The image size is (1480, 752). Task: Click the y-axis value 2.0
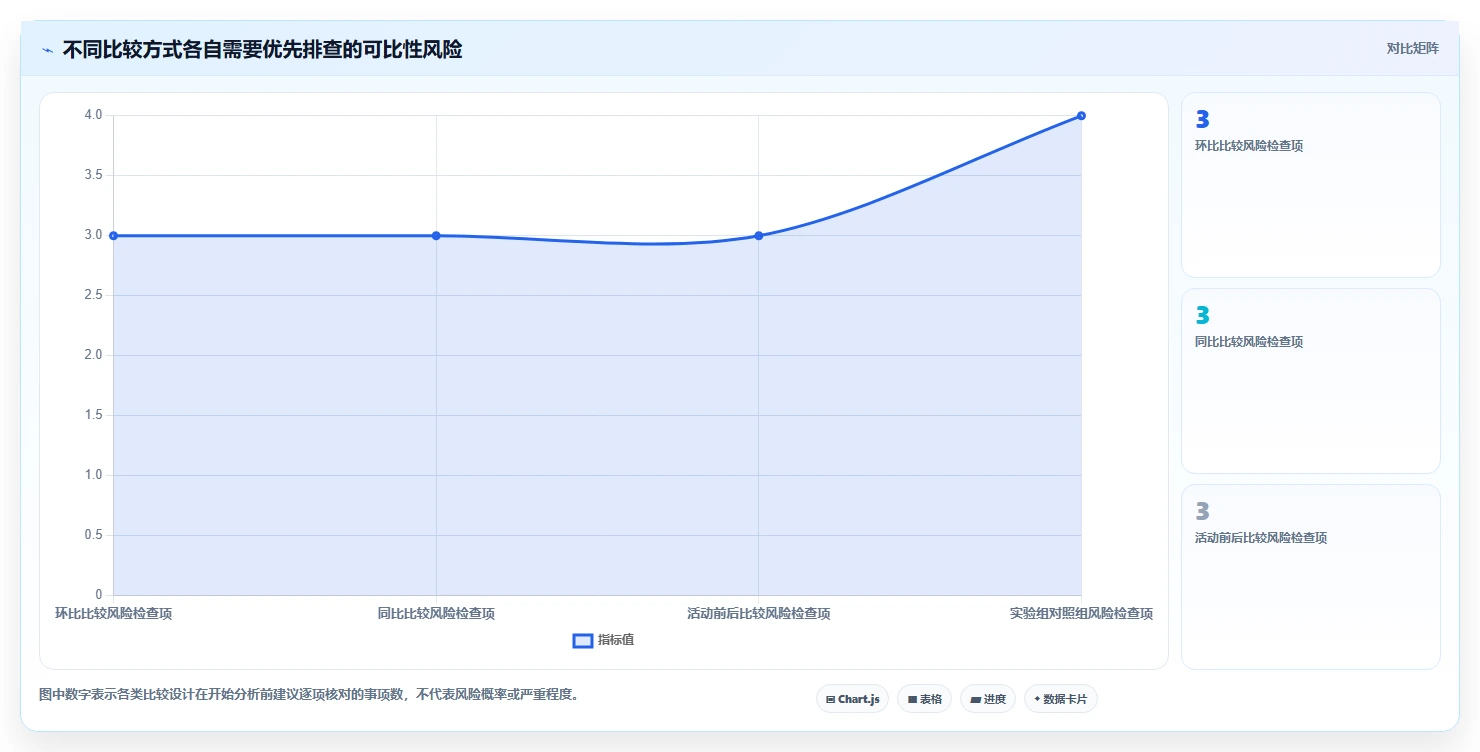(93, 355)
